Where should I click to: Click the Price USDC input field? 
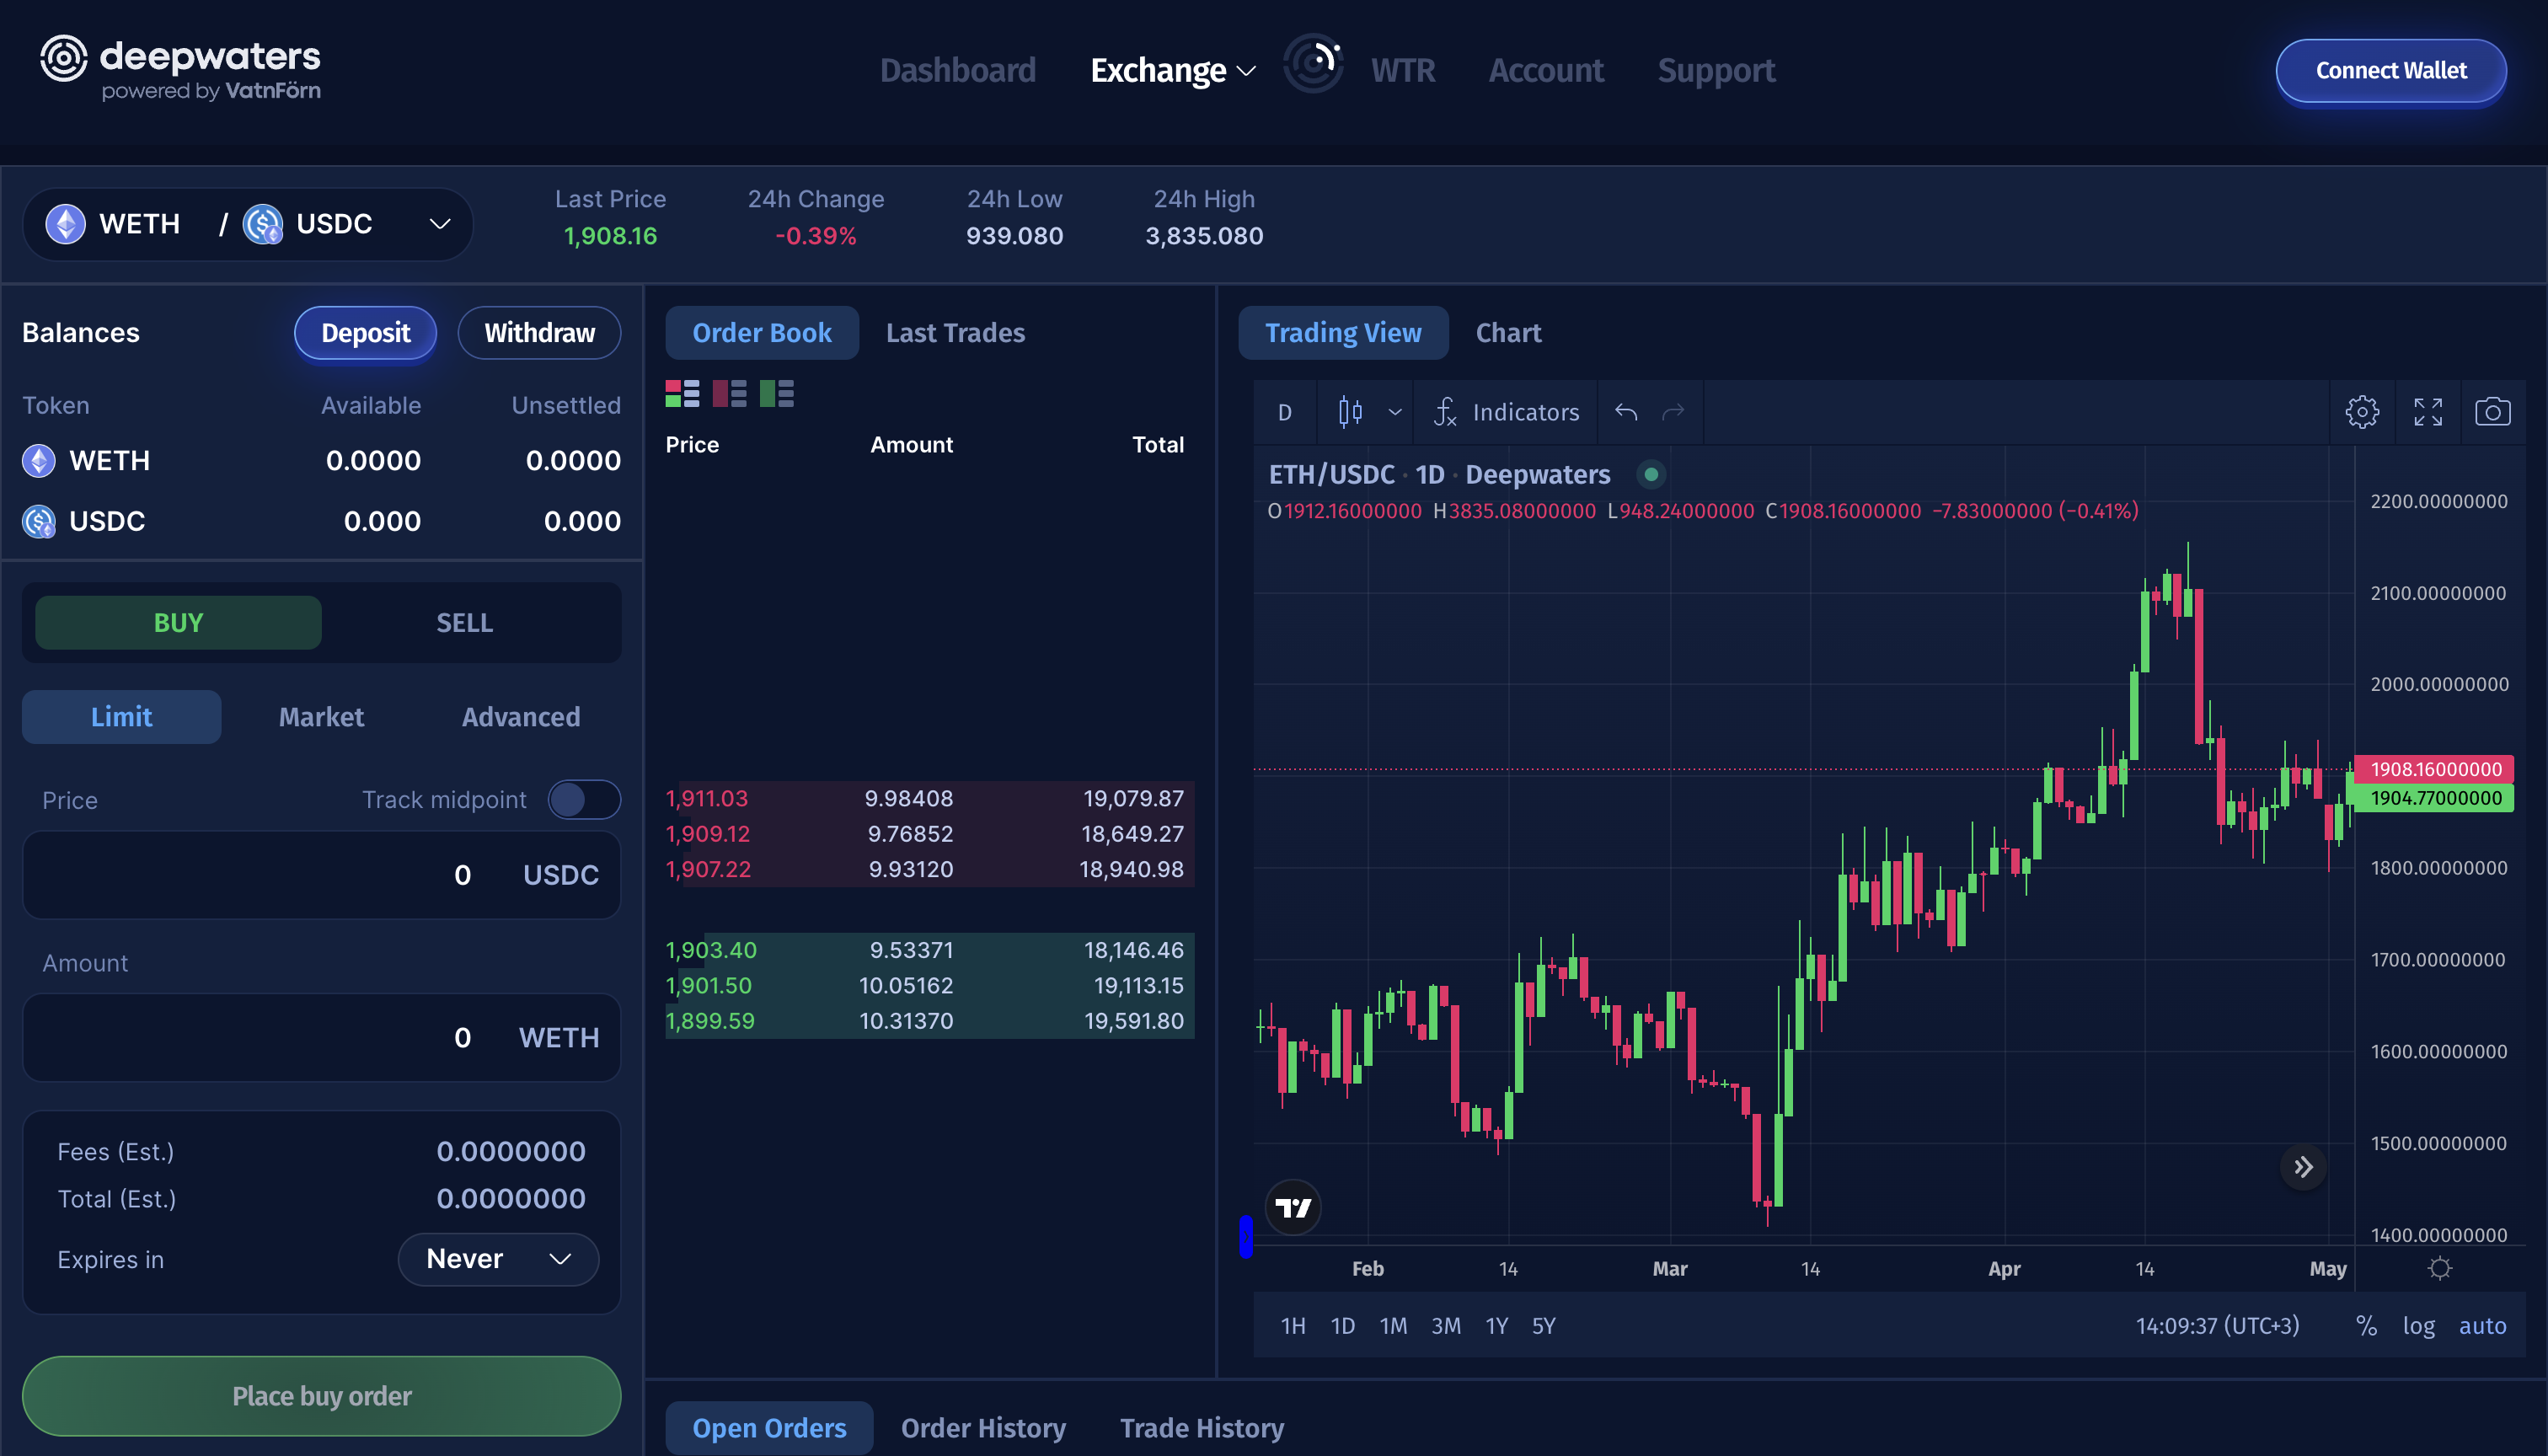pos(321,875)
